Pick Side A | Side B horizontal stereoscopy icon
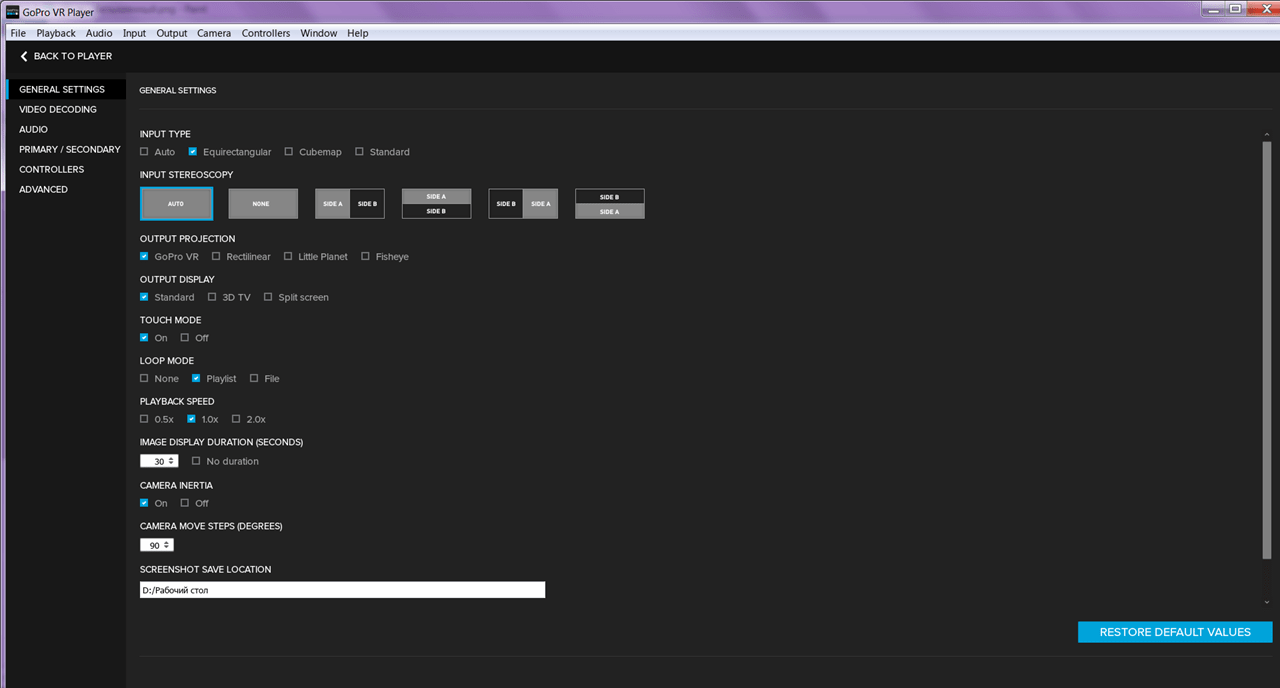 point(350,204)
